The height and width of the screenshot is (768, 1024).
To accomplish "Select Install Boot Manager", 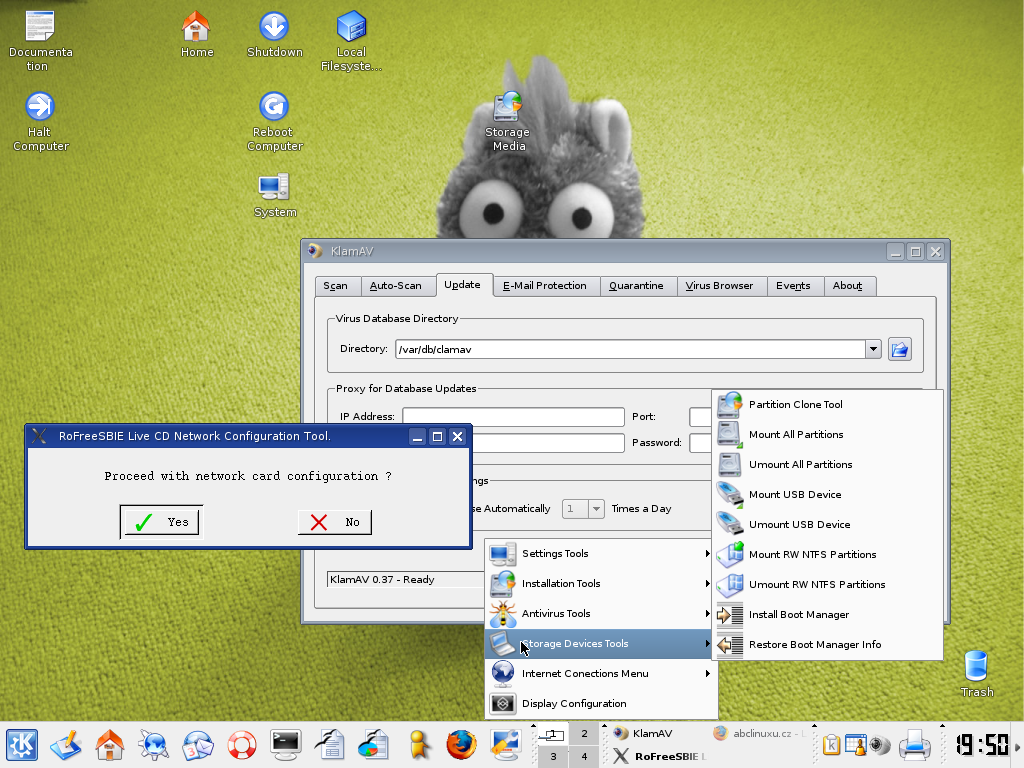I will pyautogui.click(x=827, y=615).
